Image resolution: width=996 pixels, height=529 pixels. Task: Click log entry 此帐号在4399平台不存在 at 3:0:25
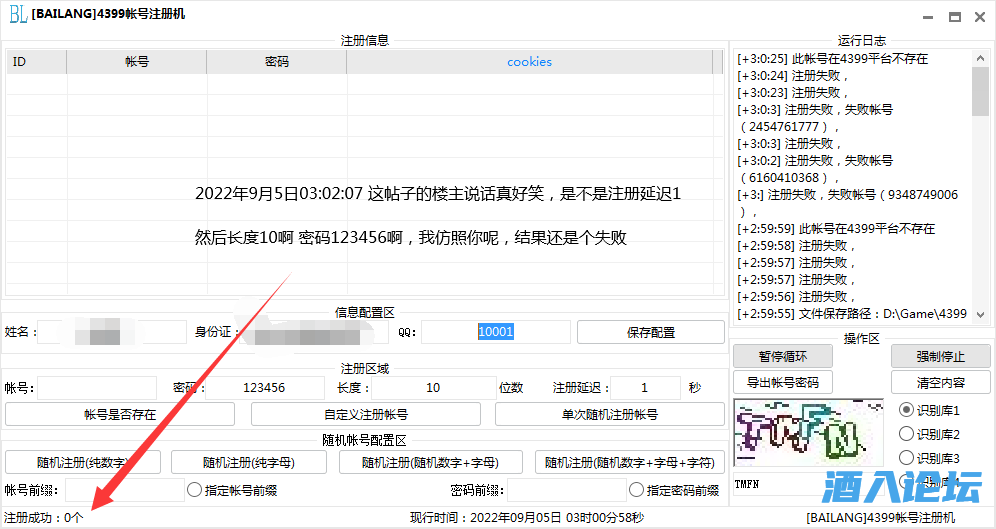(832, 58)
